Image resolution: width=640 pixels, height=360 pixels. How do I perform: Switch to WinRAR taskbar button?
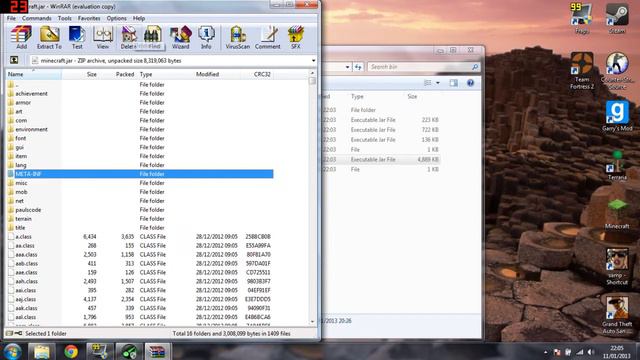pos(157,351)
